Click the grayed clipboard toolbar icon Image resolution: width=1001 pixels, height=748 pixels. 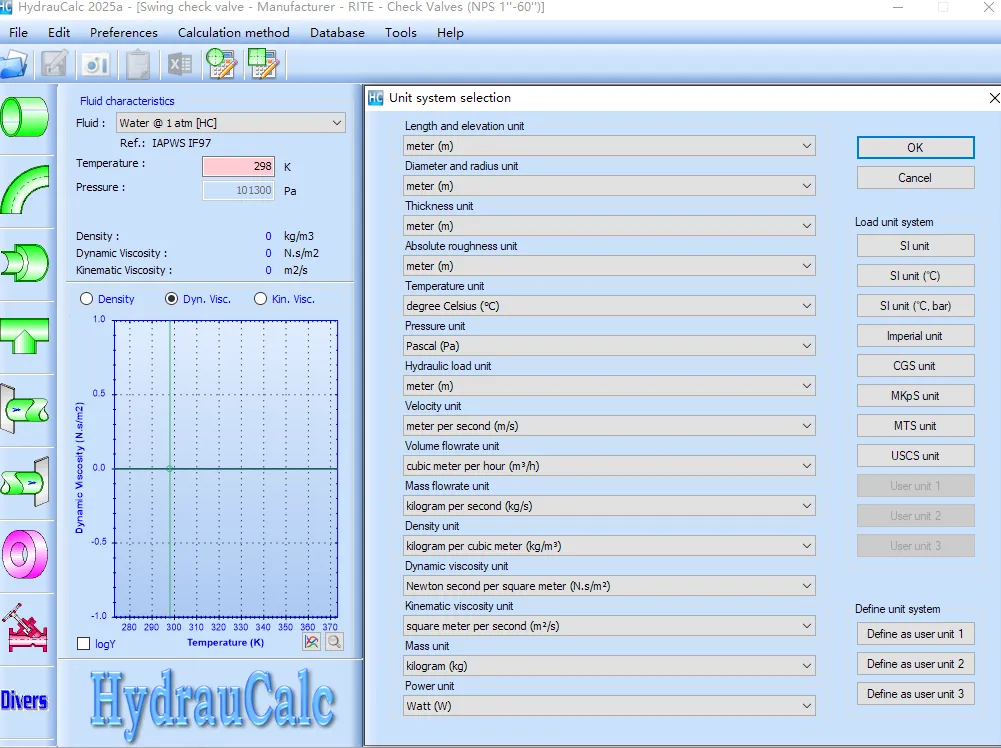click(x=138, y=64)
